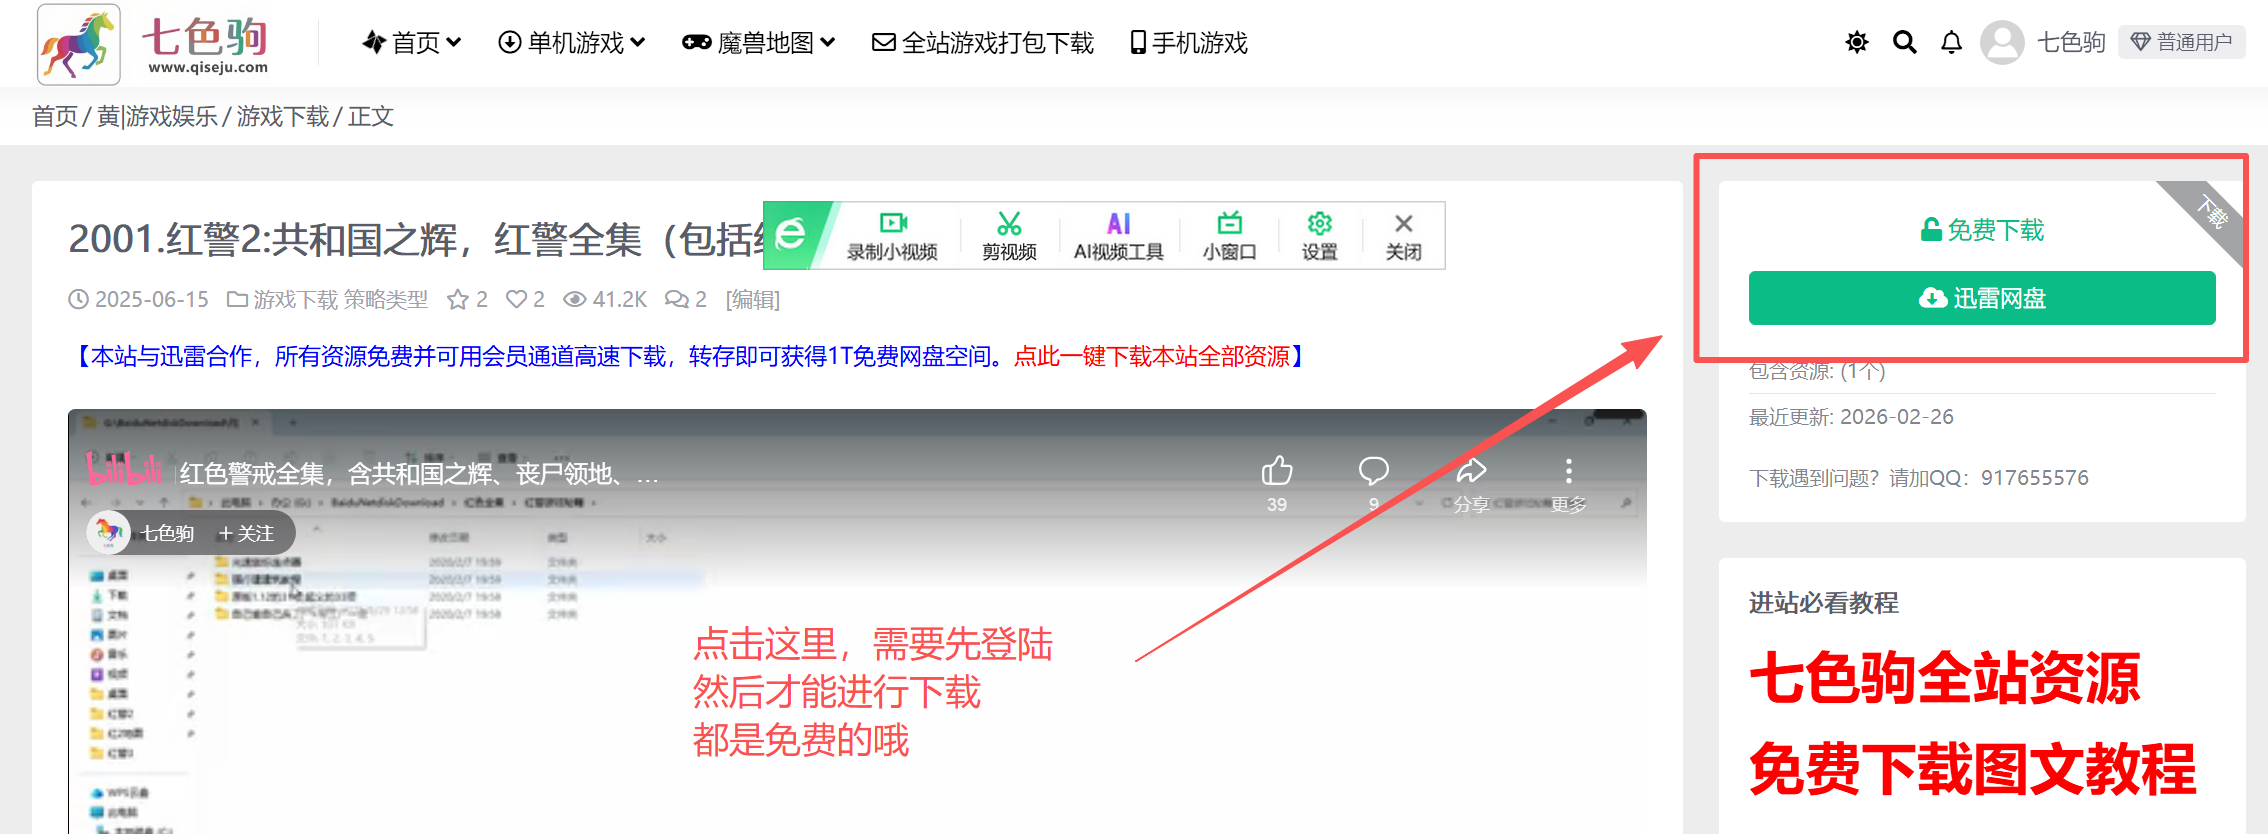Toggle dark mode with the sun icon

point(1856,42)
